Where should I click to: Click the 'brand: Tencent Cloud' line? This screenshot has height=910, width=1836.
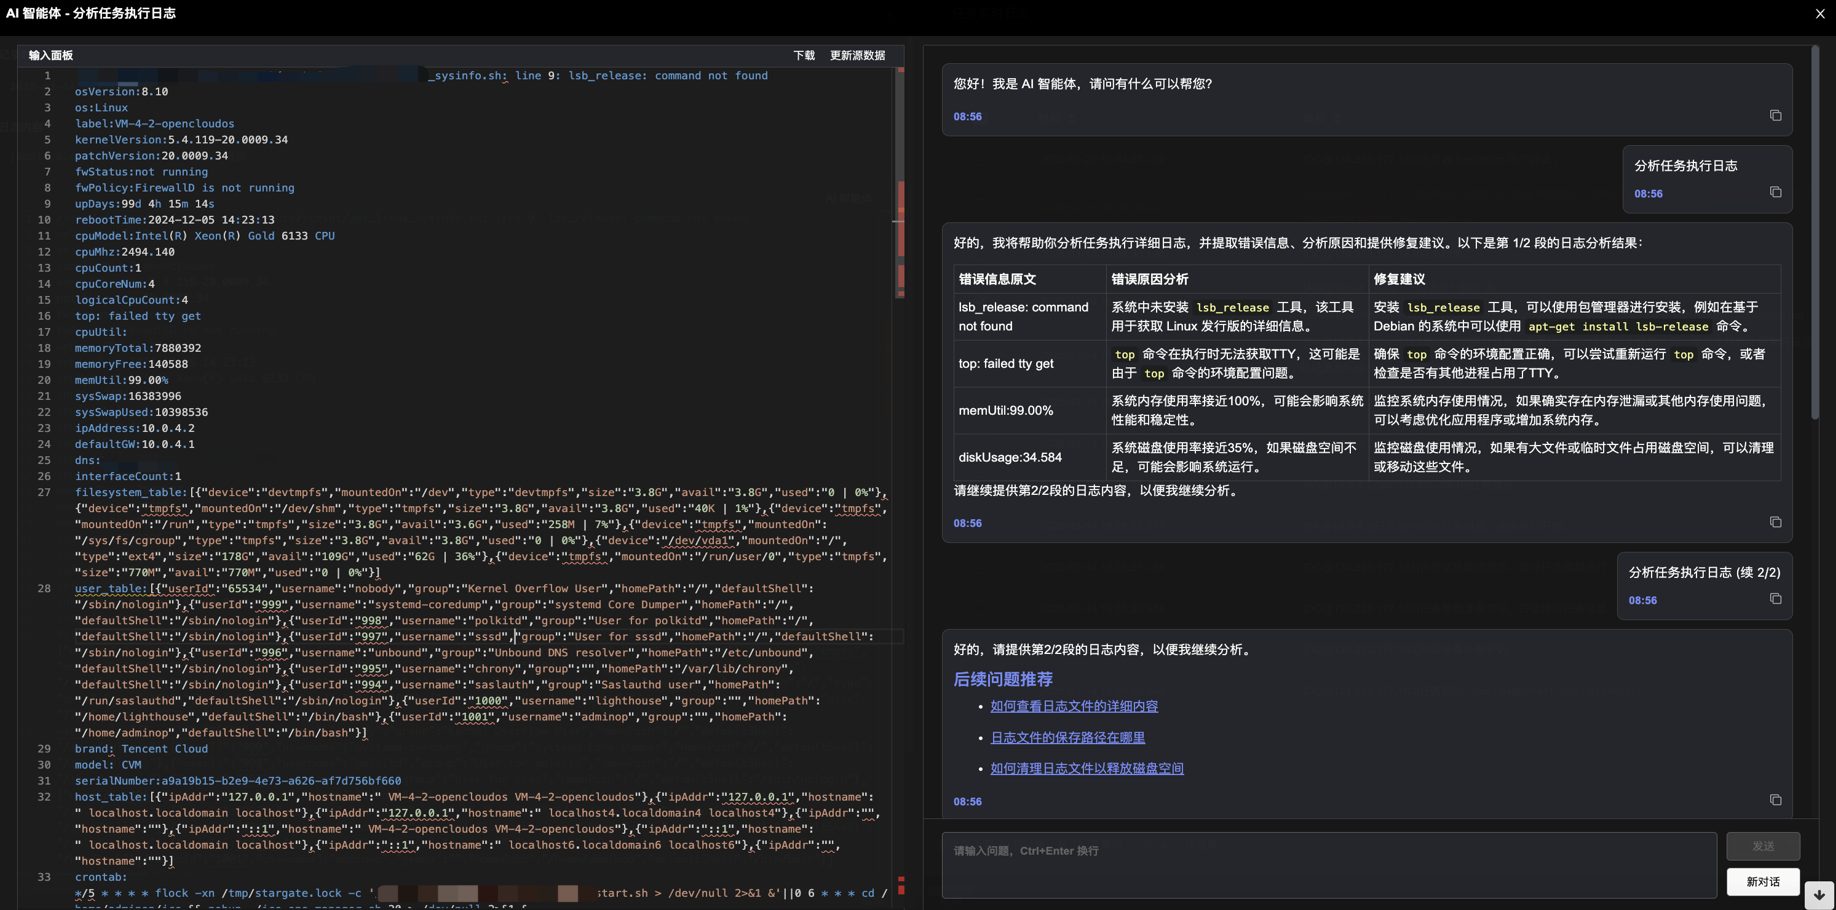141,749
